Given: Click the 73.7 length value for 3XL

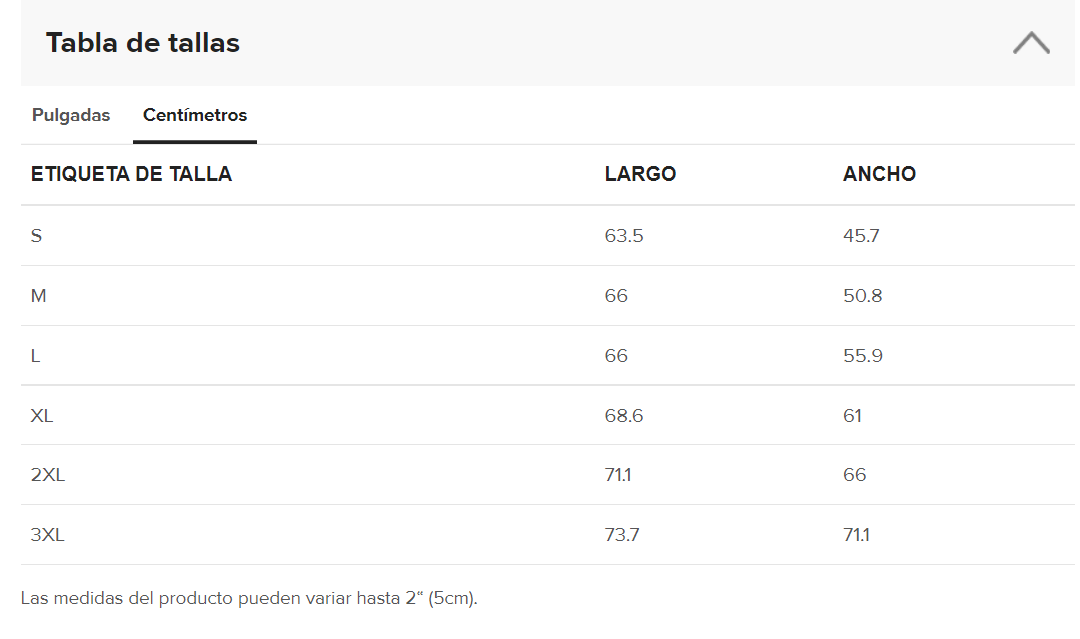Looking at the screenshot, I should click(621, 535).
